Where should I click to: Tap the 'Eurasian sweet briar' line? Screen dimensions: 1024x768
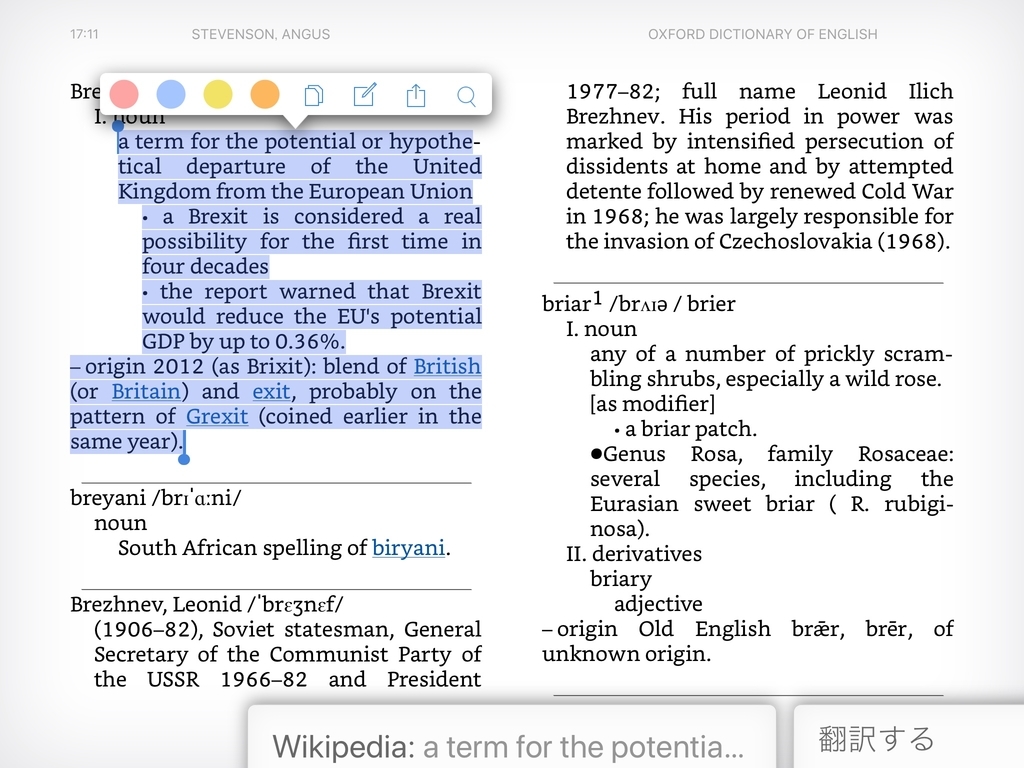771,504
